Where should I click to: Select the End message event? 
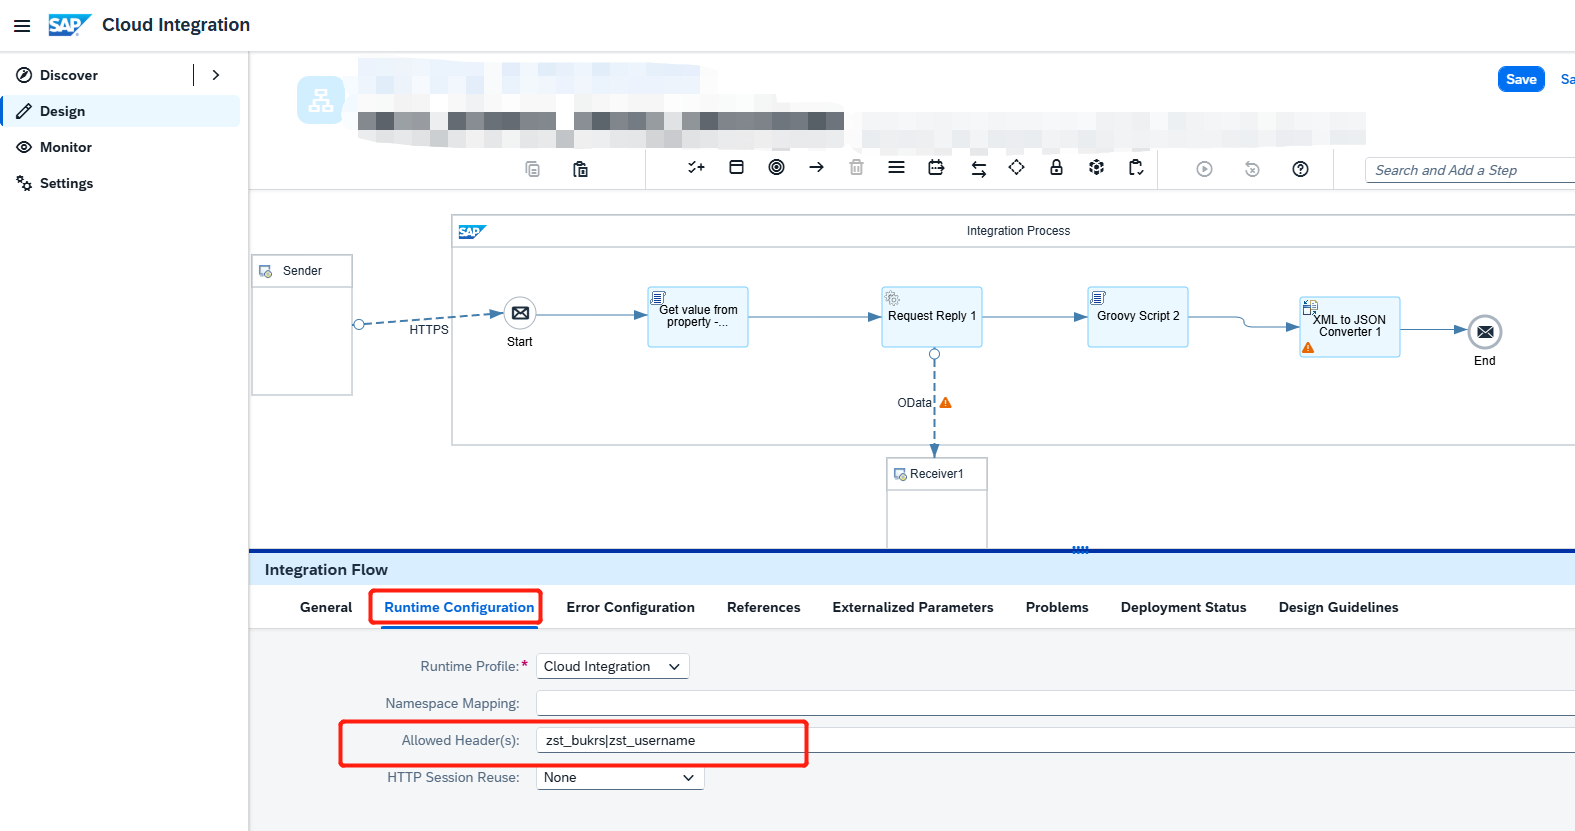tap(1485, 332)
